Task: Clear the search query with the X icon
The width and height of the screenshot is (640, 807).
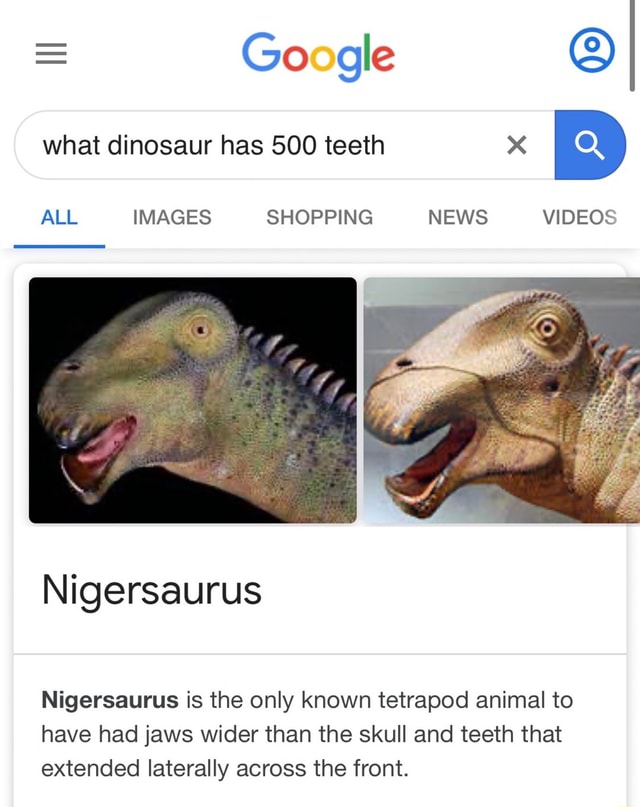Action: click(516, 145)
